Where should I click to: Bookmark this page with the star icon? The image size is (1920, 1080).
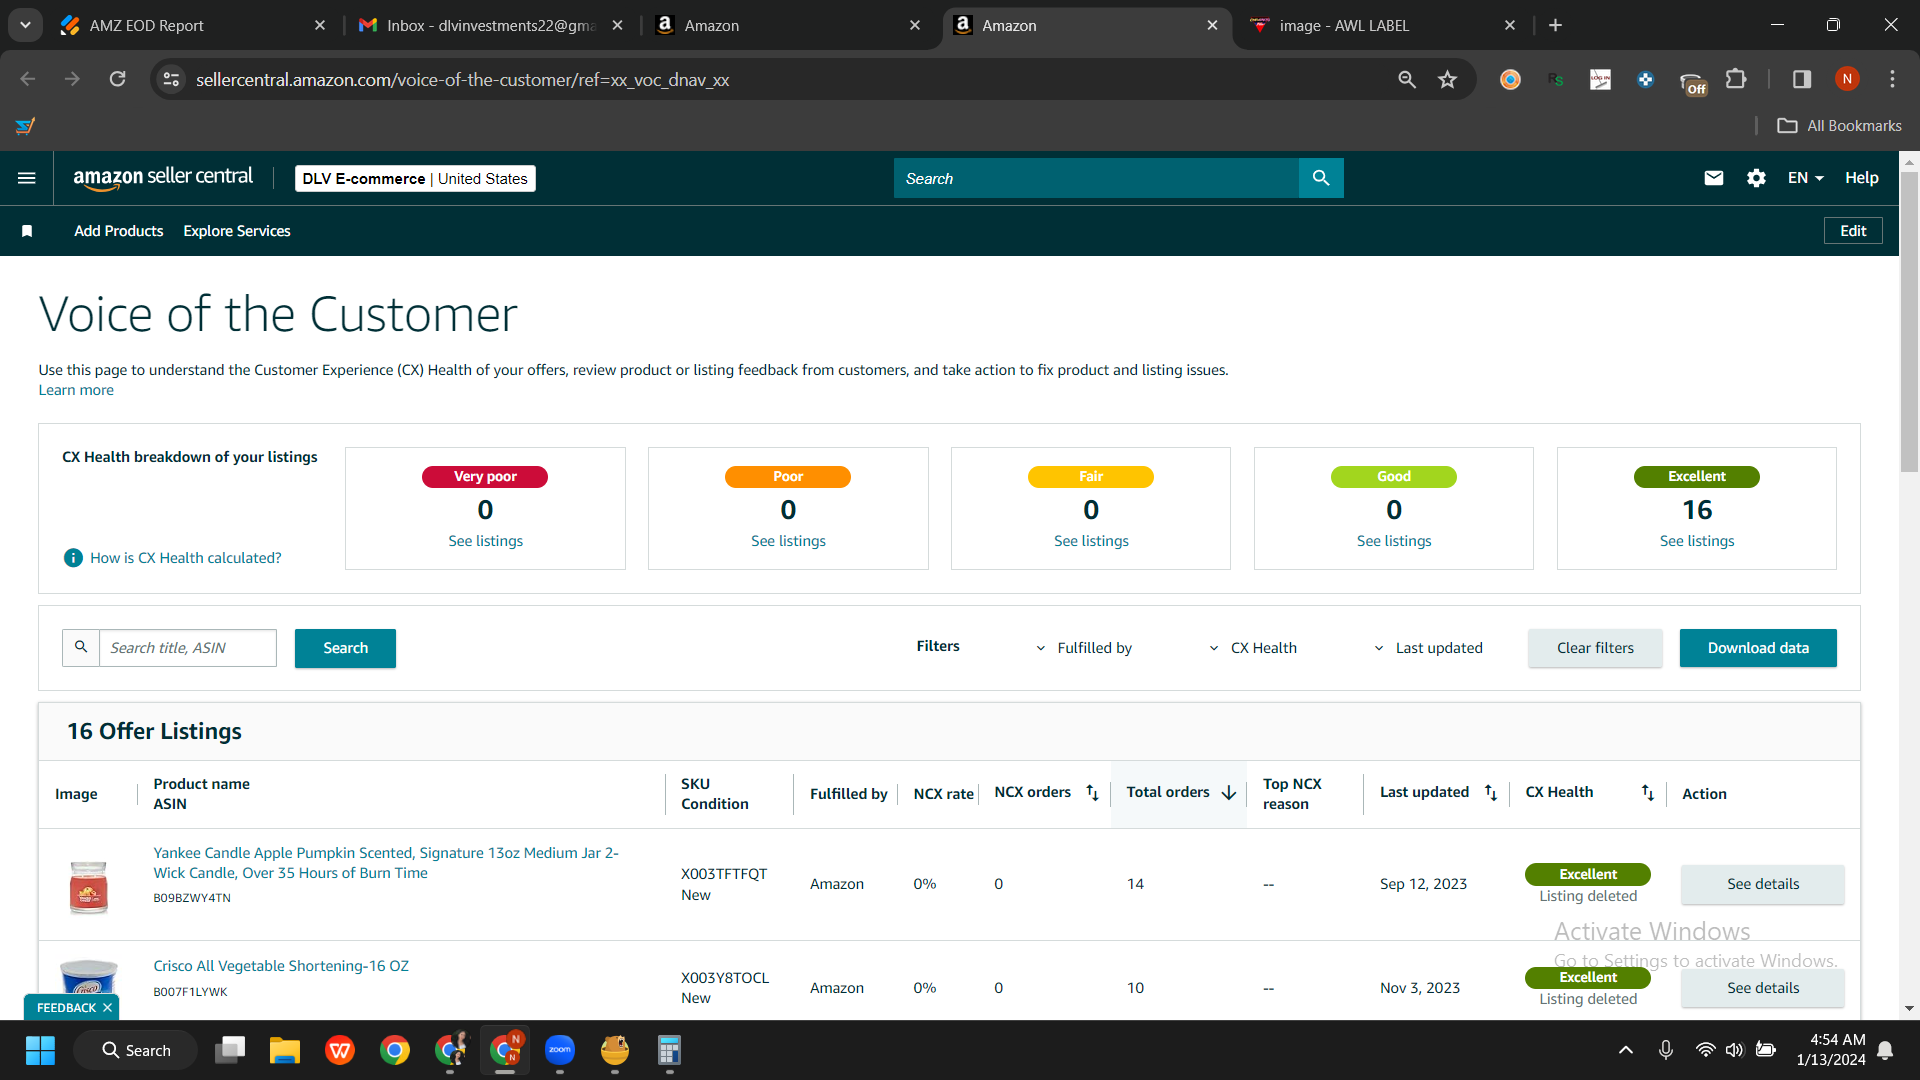coord(1447,79)
